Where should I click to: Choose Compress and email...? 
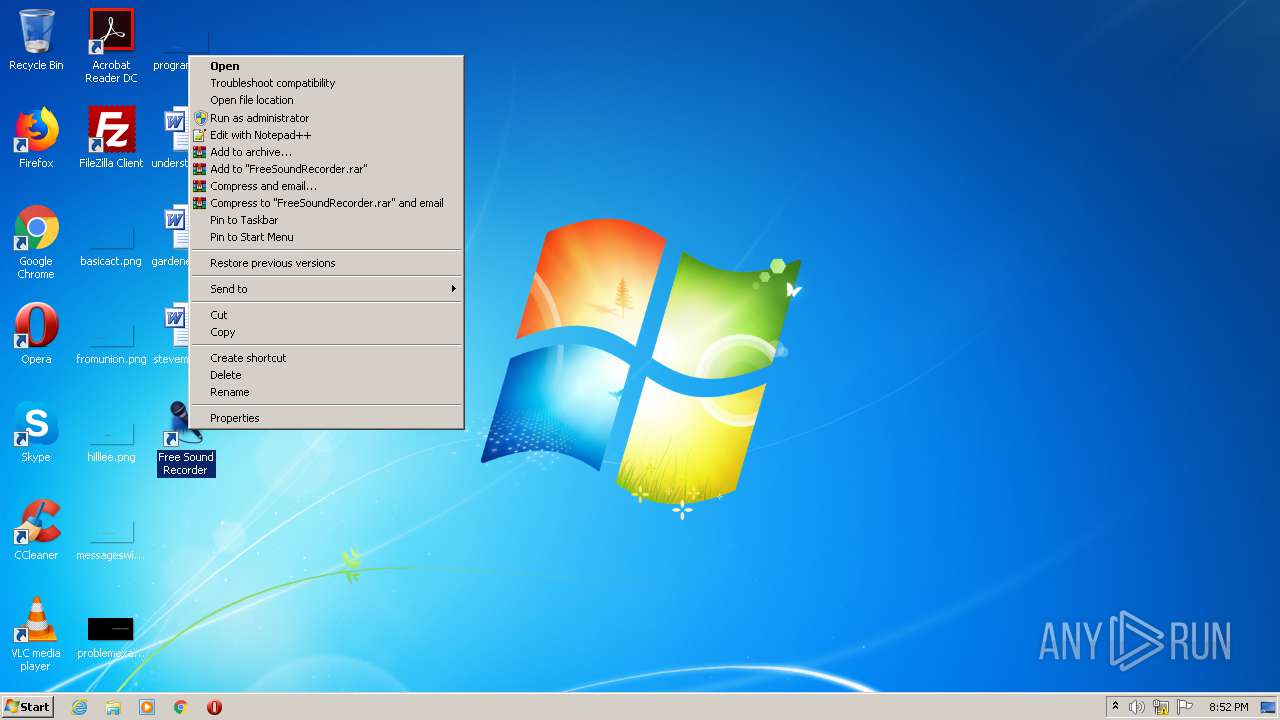coord(326,186)
